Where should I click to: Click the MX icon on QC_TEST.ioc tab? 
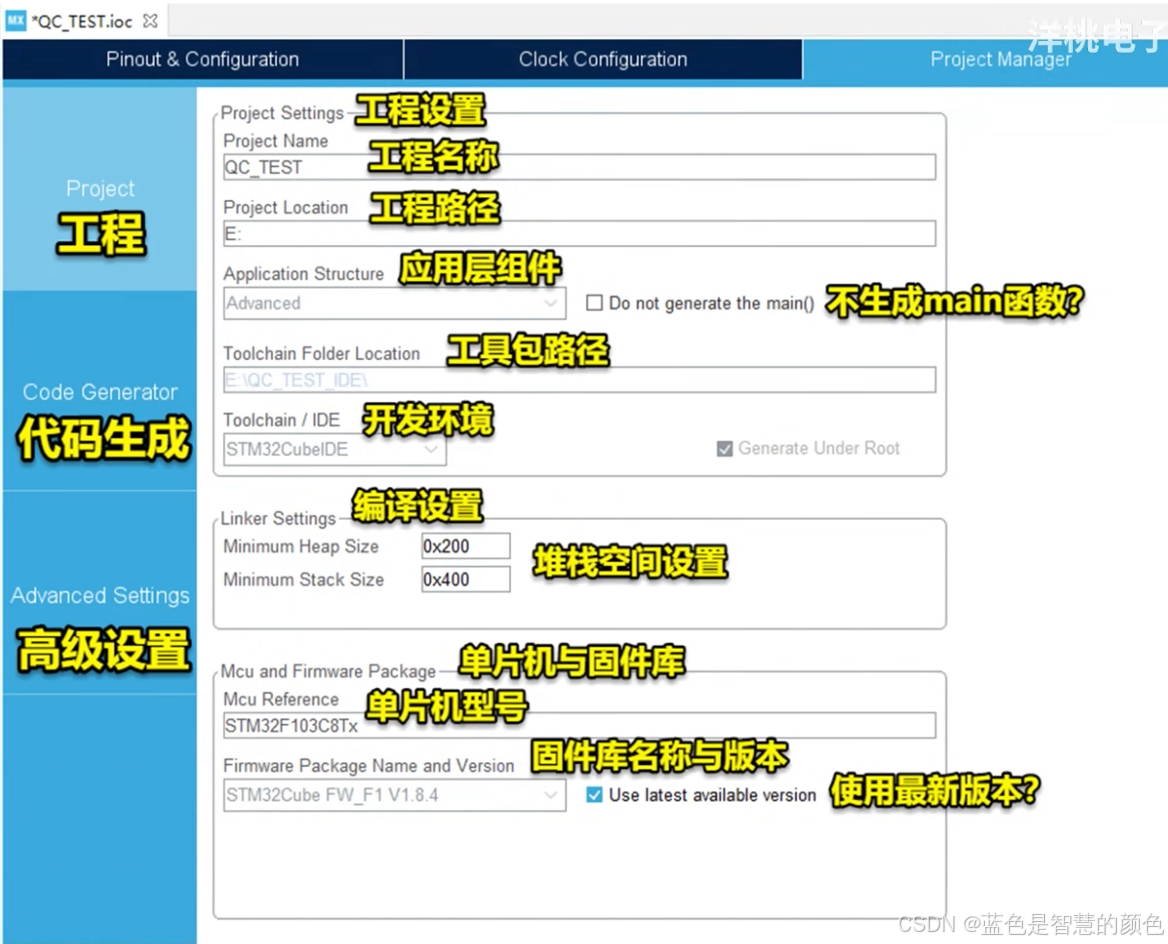16,21
